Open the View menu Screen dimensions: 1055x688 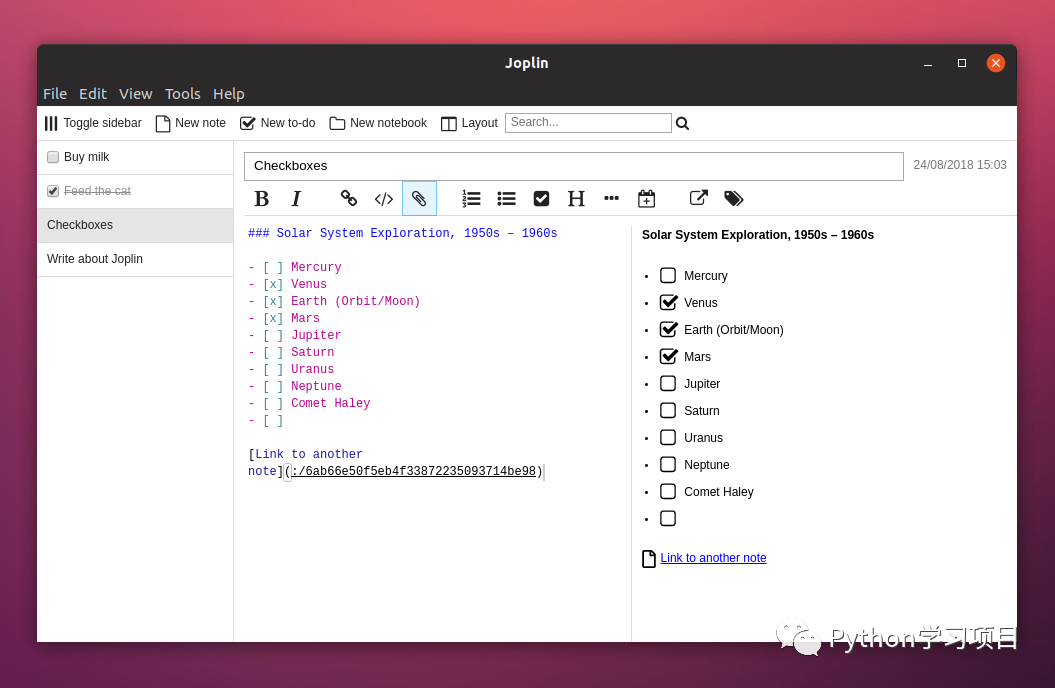[x=135, y=93]
